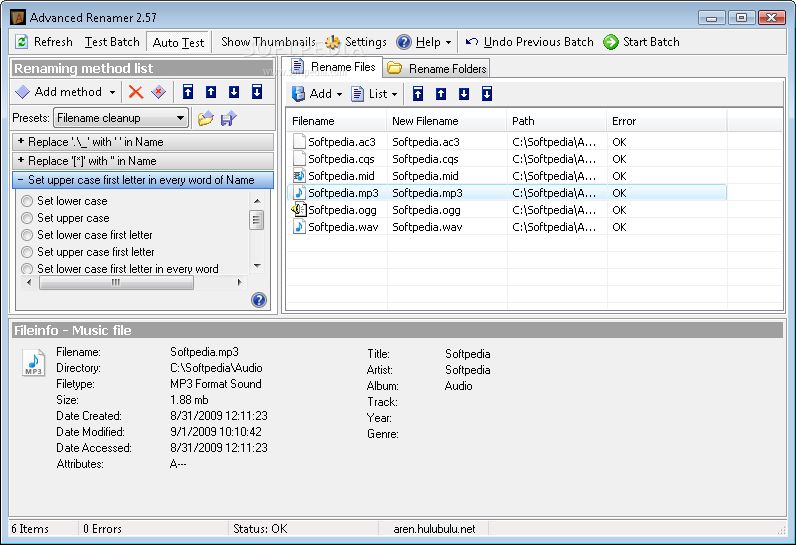The image size is (796, 545).
Task: Move file down in file list toolbar
Action: coord(464,93)
